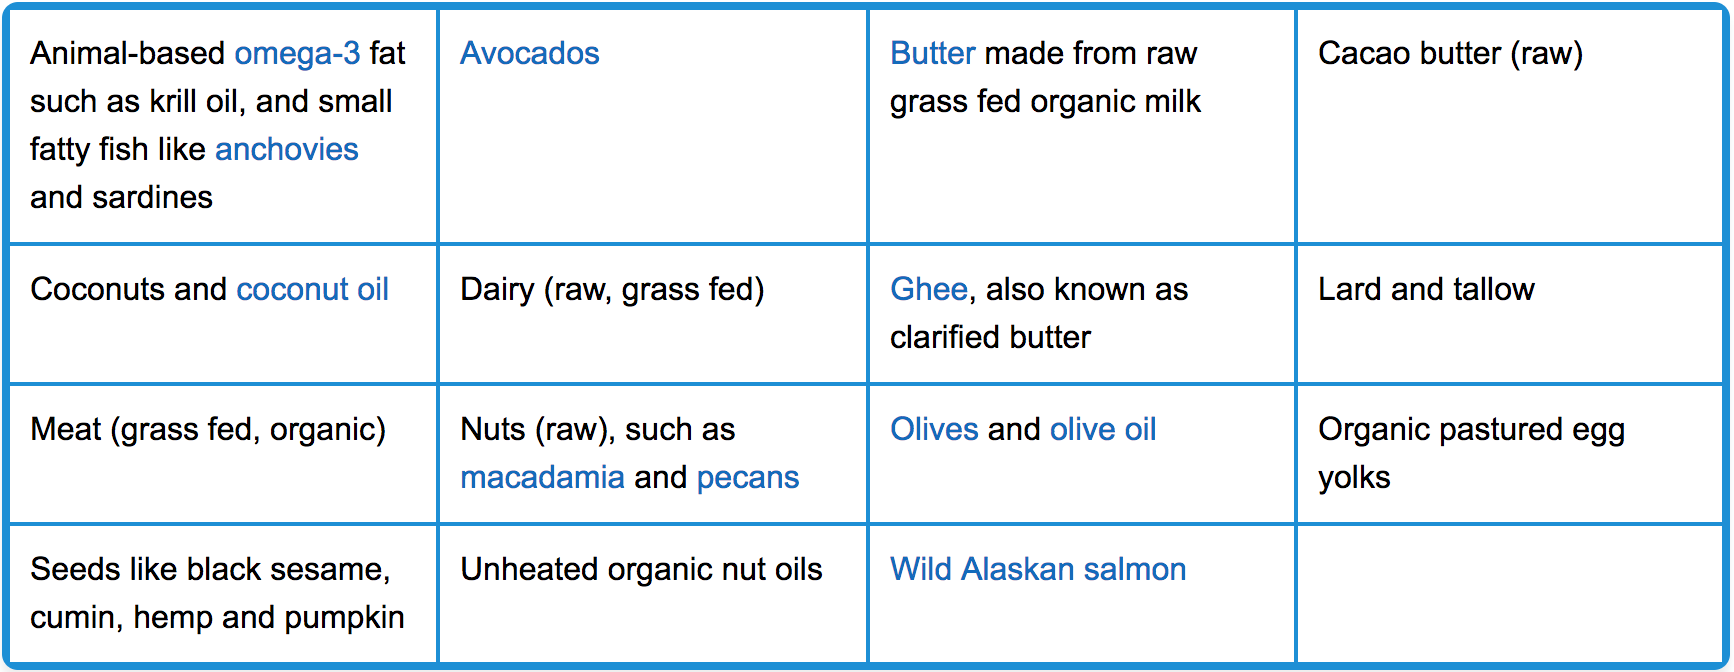
Task: Click the Meat (grass fed, organic) cell
Action: 223,454
